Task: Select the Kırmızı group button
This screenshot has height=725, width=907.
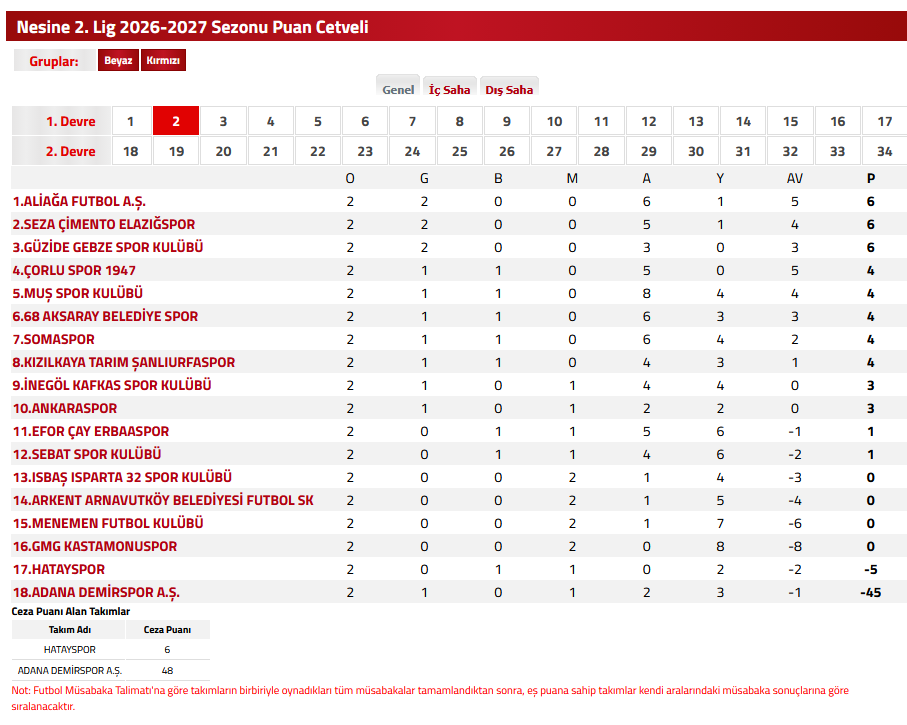Action: [163, 60]
